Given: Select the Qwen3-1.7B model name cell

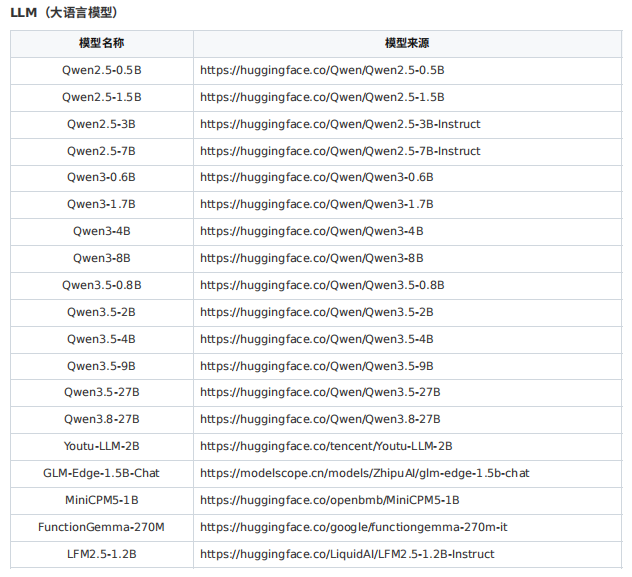Looking at the screenshot, I should [x=102, y=205].
